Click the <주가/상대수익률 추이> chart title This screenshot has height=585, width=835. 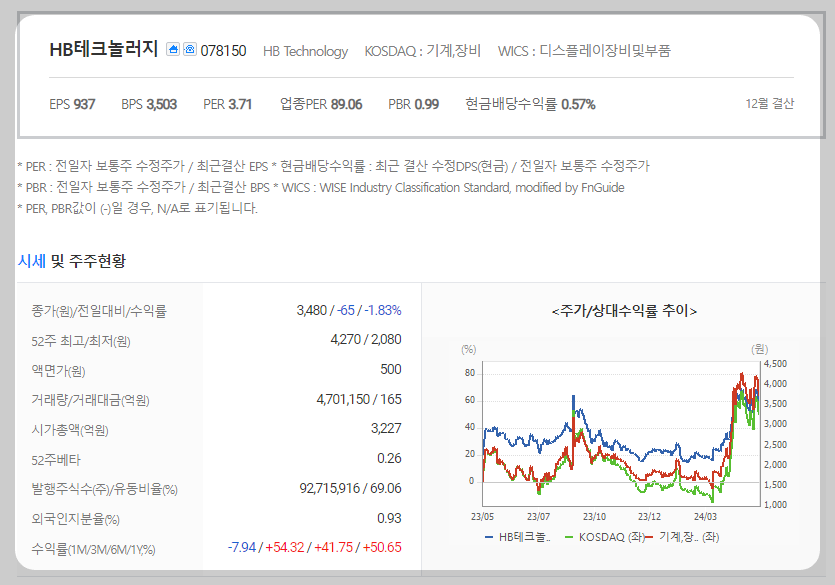pos(624,310)
